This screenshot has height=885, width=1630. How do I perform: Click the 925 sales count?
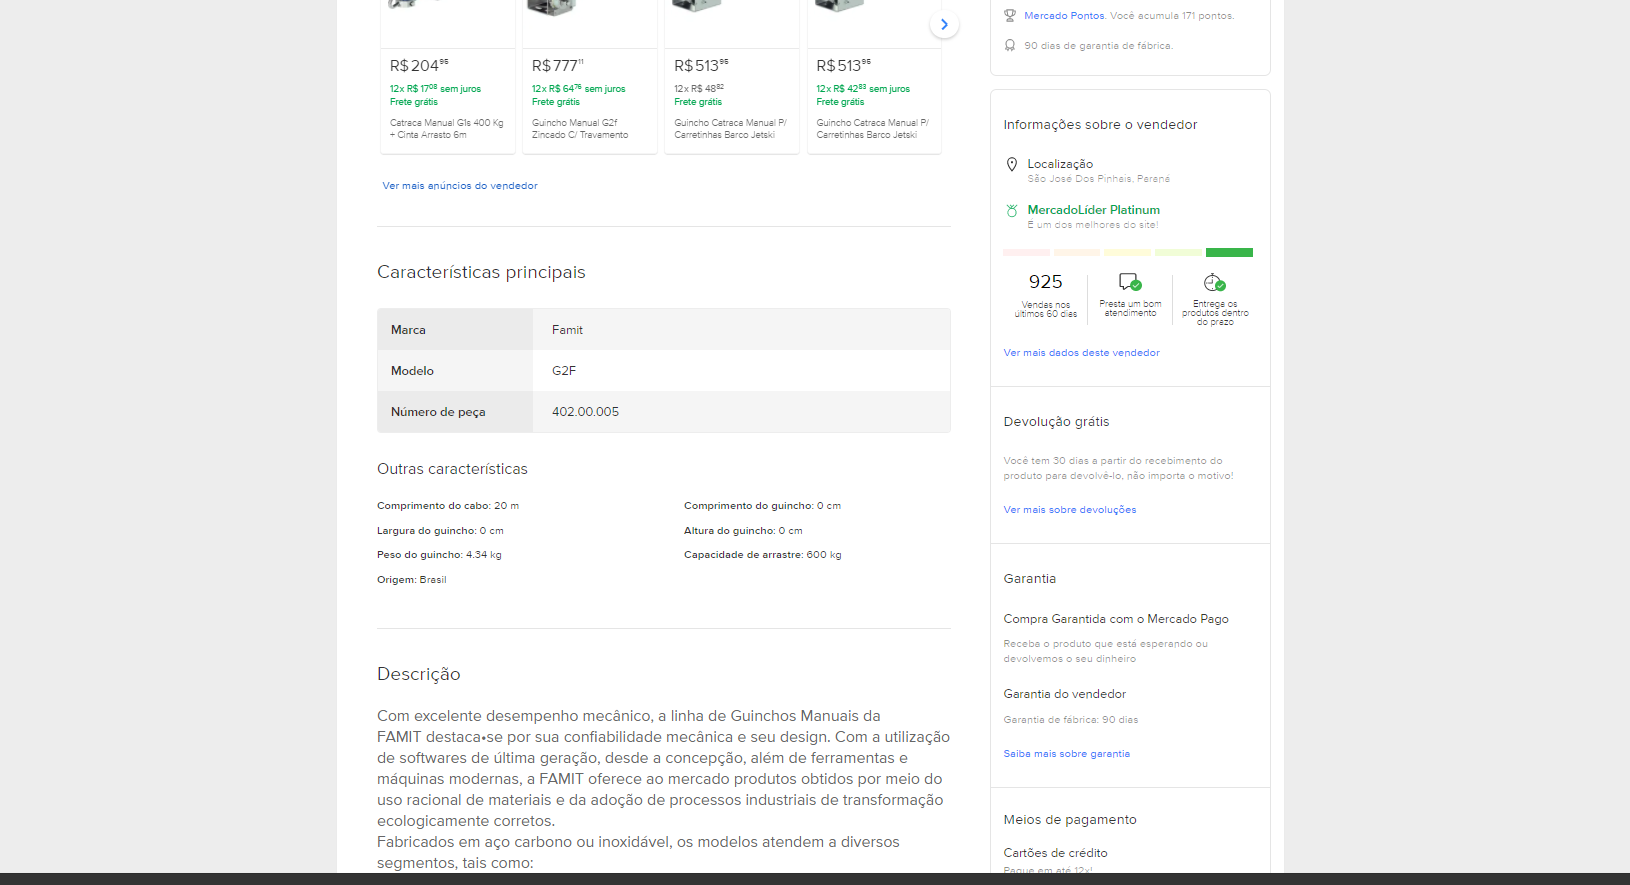point(1045,283)
